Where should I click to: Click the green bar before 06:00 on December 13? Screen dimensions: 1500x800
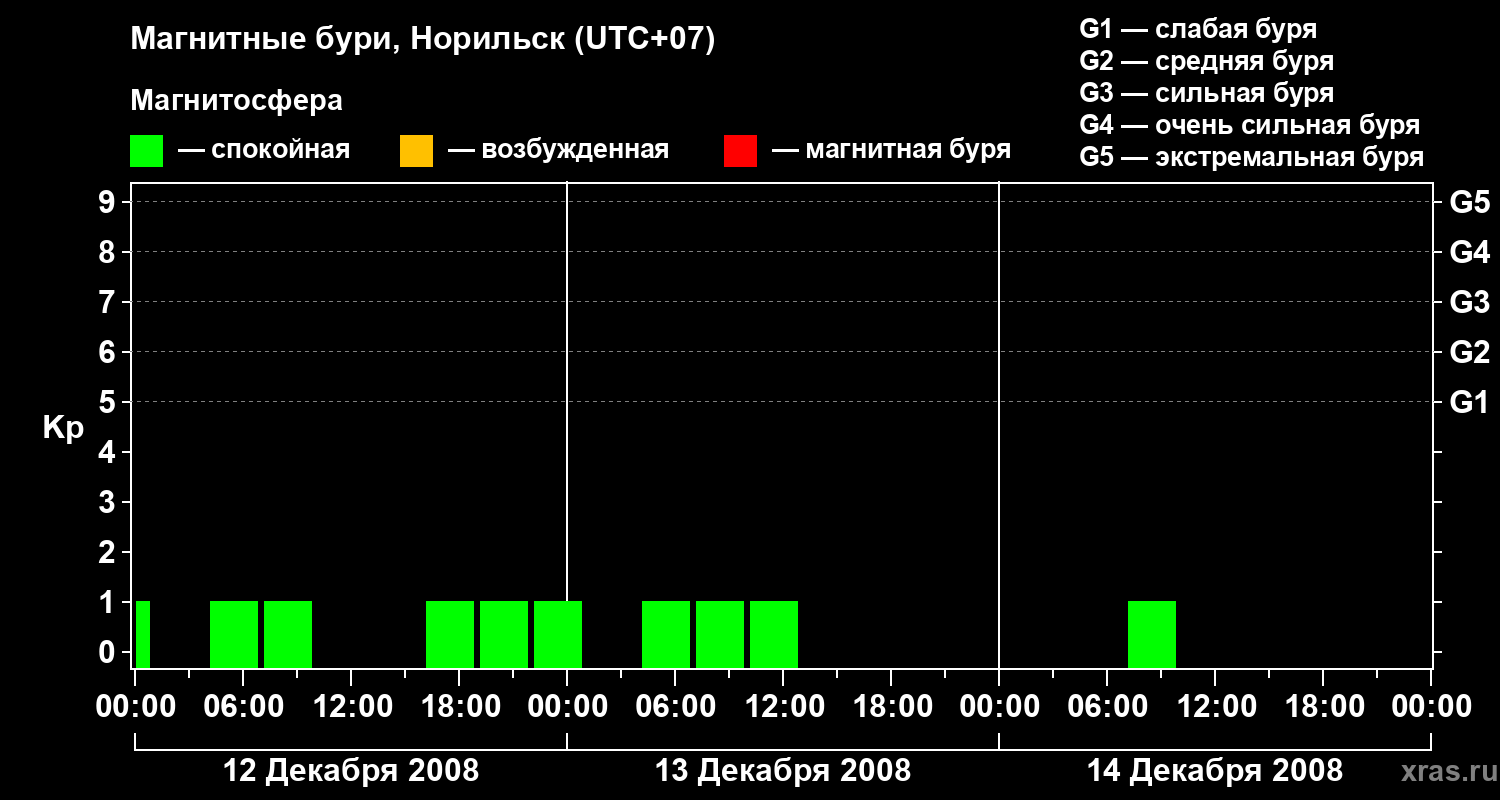click(x=666, y=634)
